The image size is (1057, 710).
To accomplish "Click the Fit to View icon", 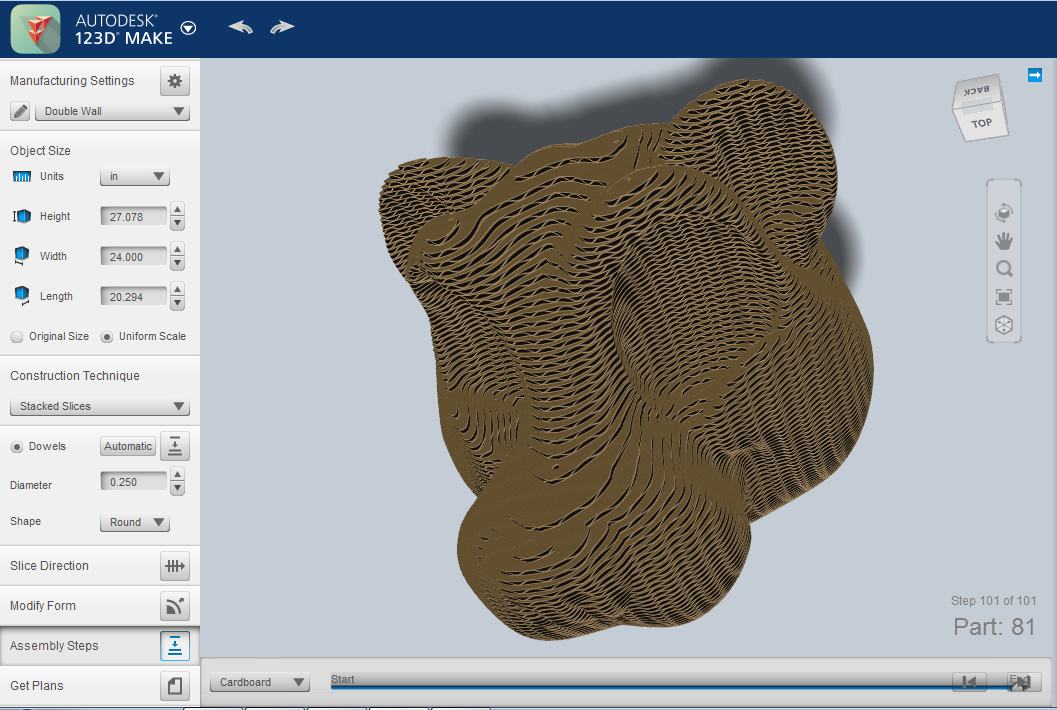I will 1004,297.
